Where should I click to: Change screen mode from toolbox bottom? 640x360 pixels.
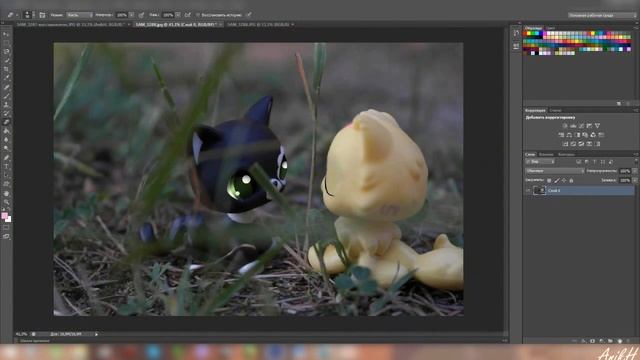(6, 236)
